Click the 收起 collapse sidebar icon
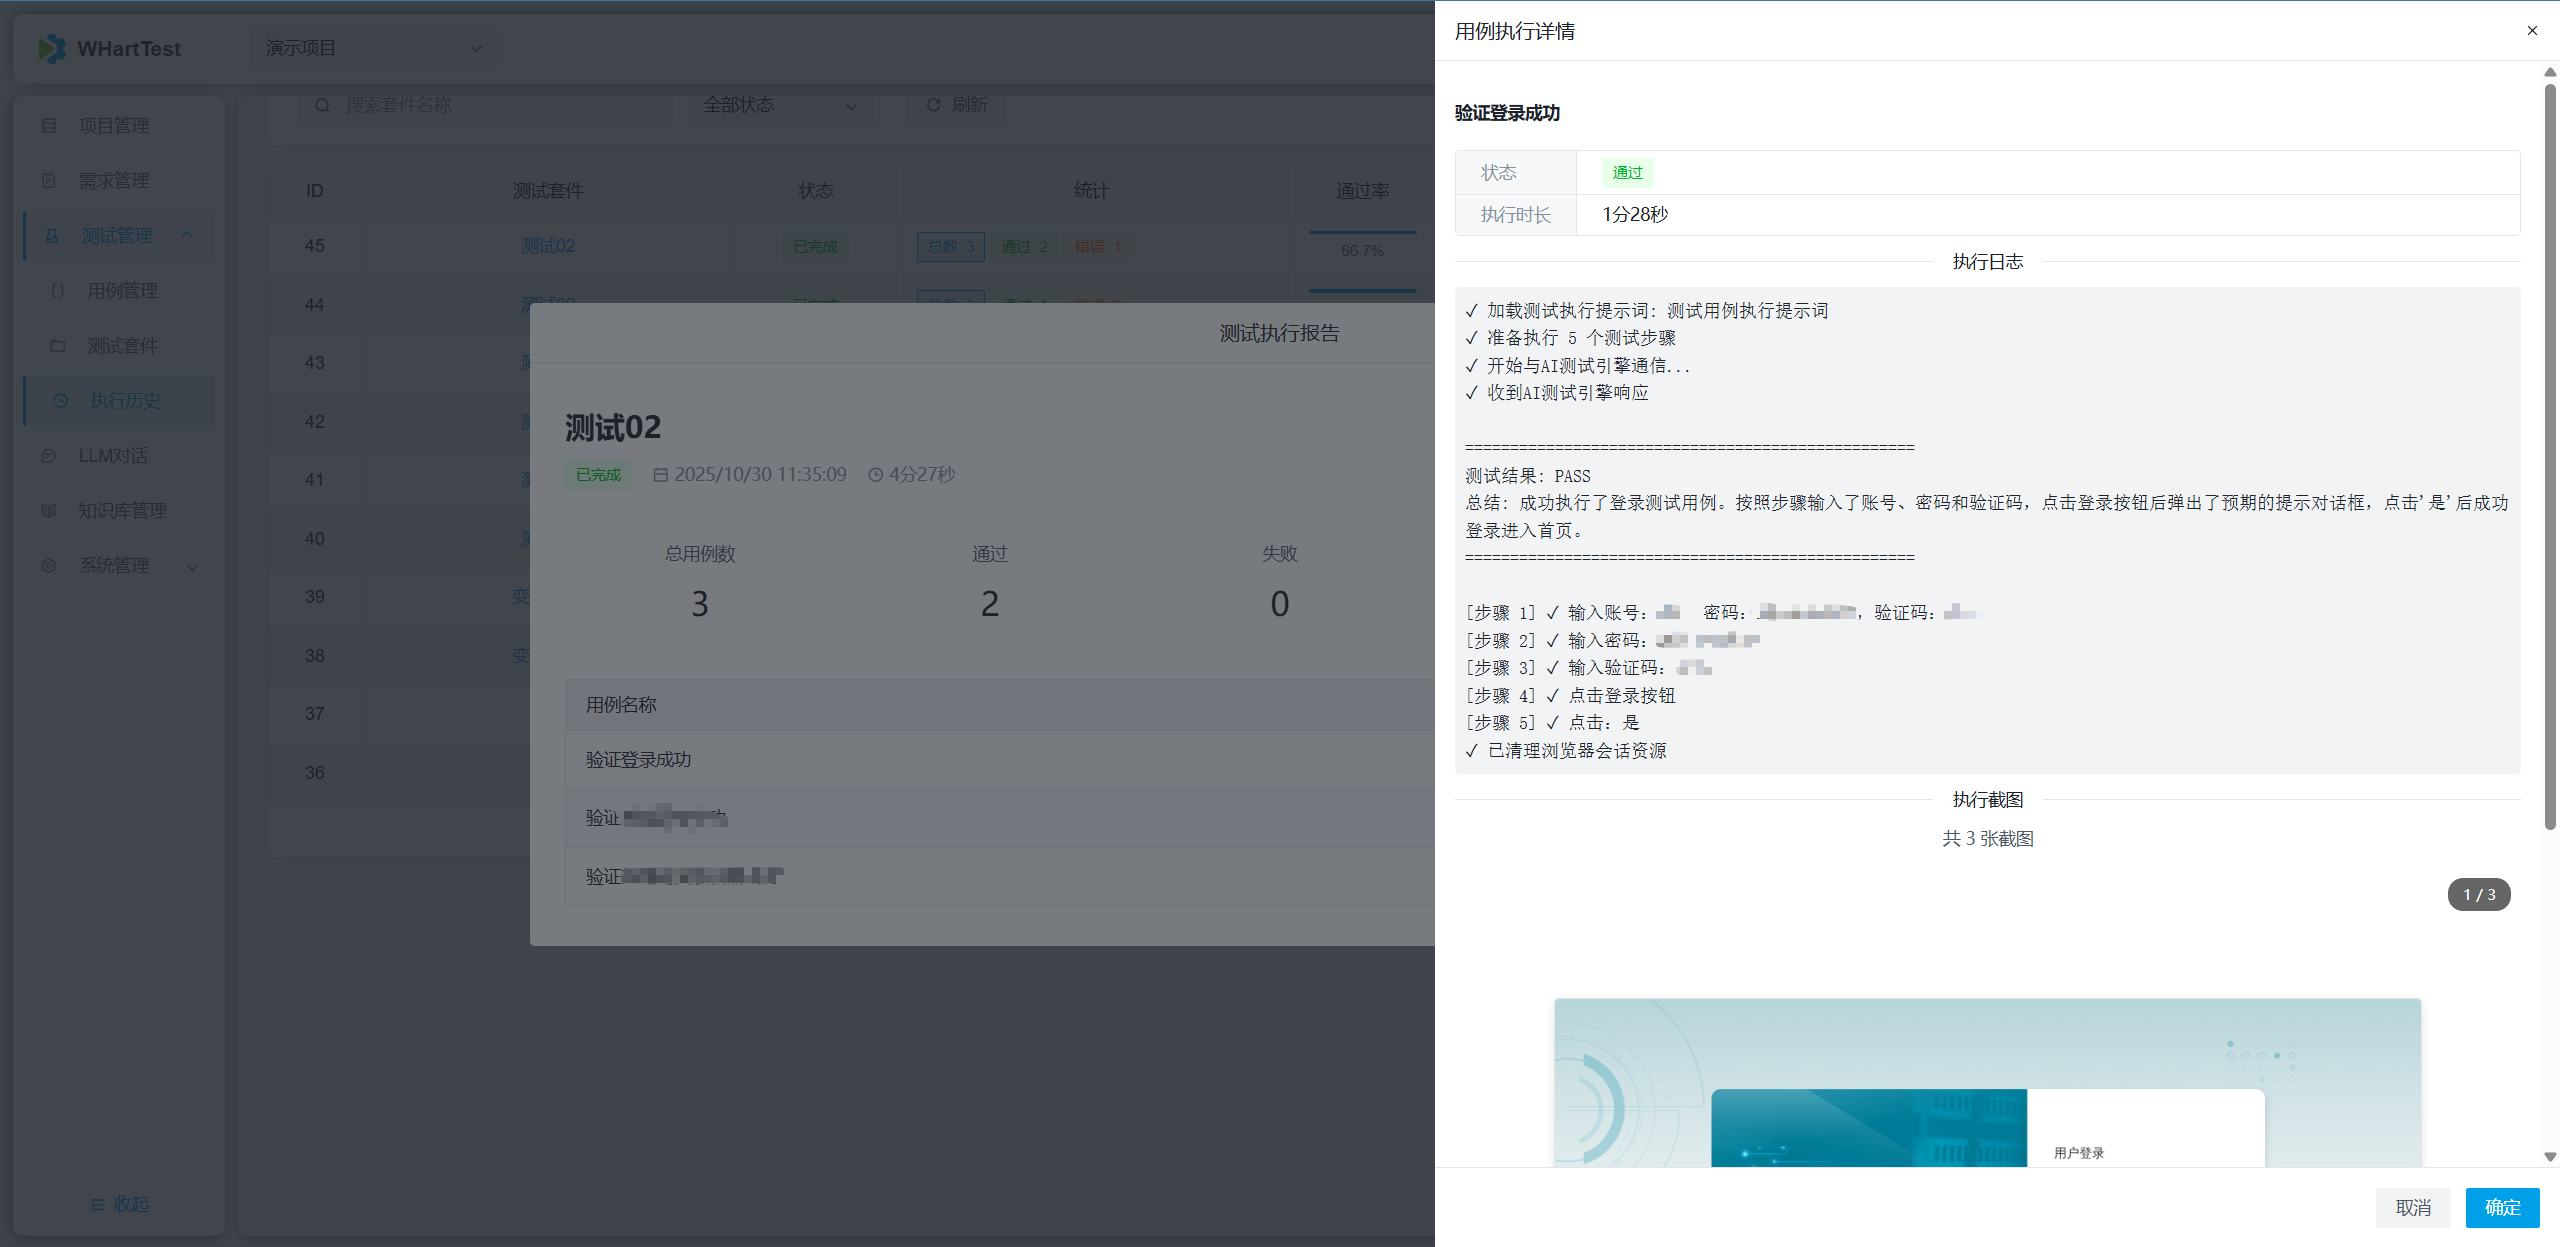 98,1205
